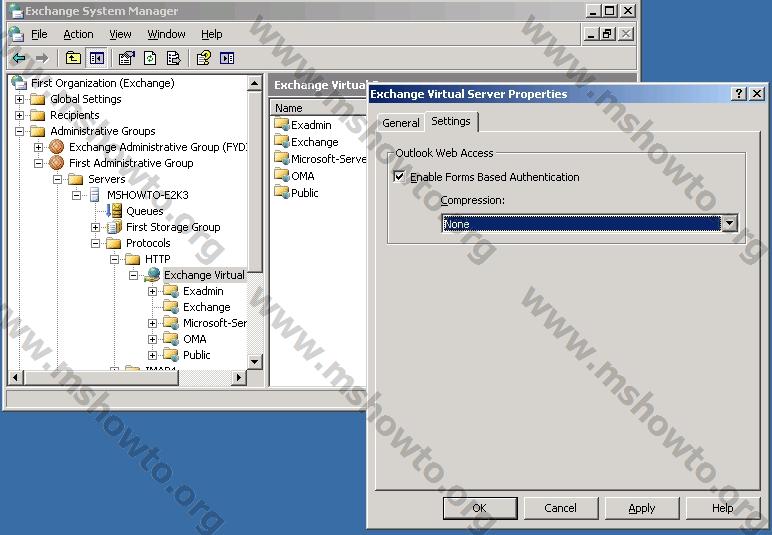The image size is (772, 535).
Task: Expand Exchange Administrative Group (FYD node
Action: click(38, 147)
